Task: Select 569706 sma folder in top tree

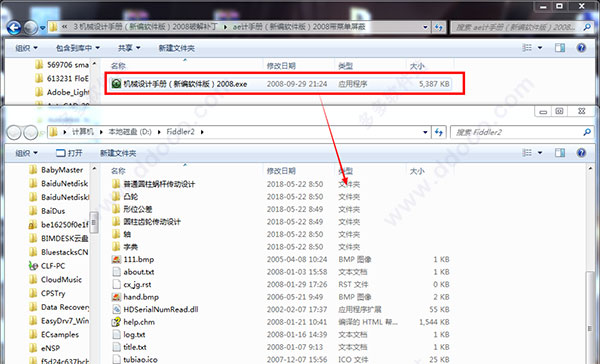Action: 62,65
